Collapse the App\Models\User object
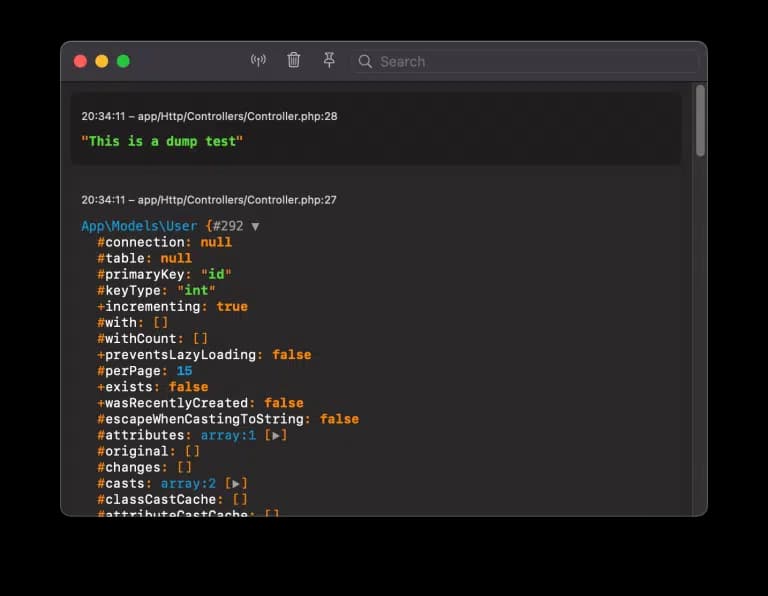The image size is (768, 596). click(255, 226)
